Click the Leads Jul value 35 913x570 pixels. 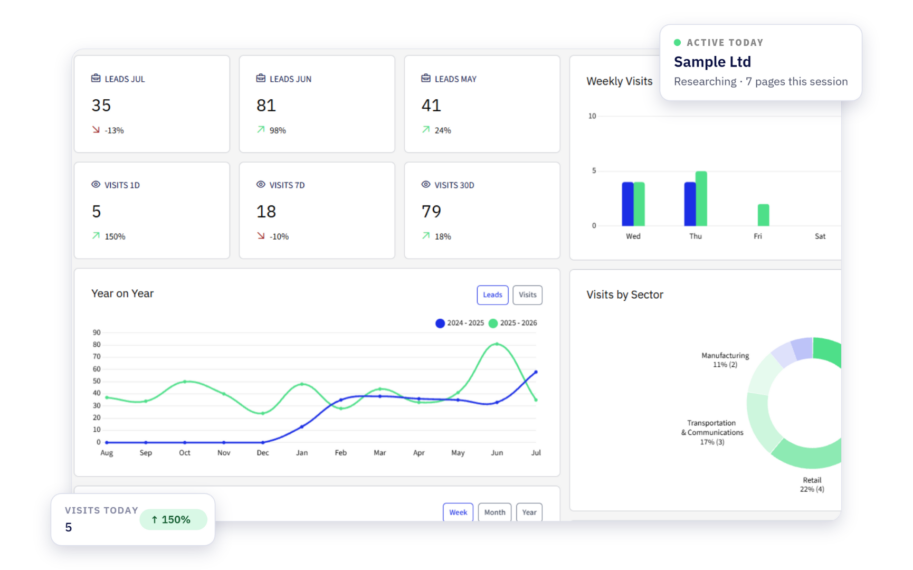pyautogui.click(x=101, y=105)
